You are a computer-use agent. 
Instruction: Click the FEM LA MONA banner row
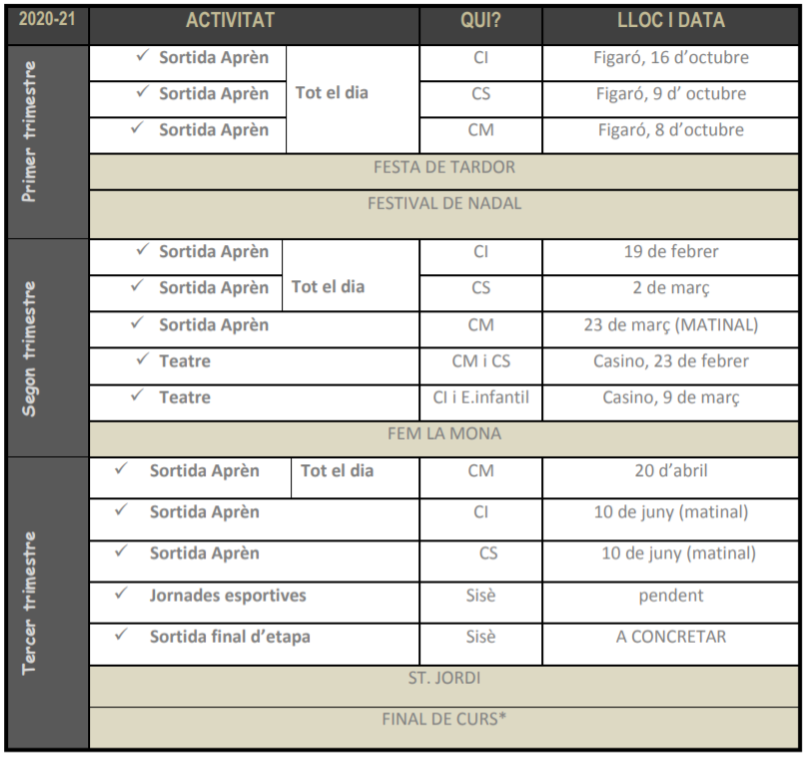[x=444, y=434]
